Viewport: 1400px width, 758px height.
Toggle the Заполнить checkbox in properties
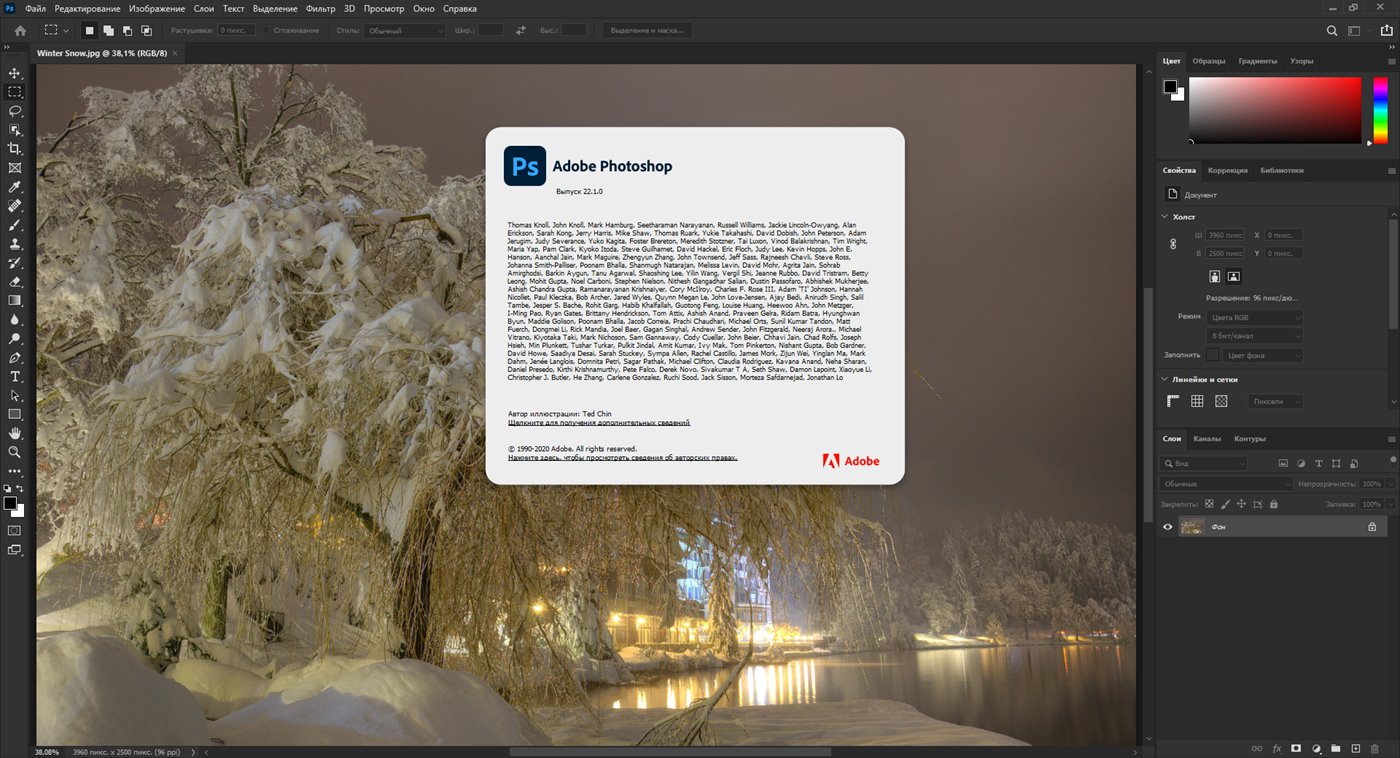click(x=1213, y=355)
